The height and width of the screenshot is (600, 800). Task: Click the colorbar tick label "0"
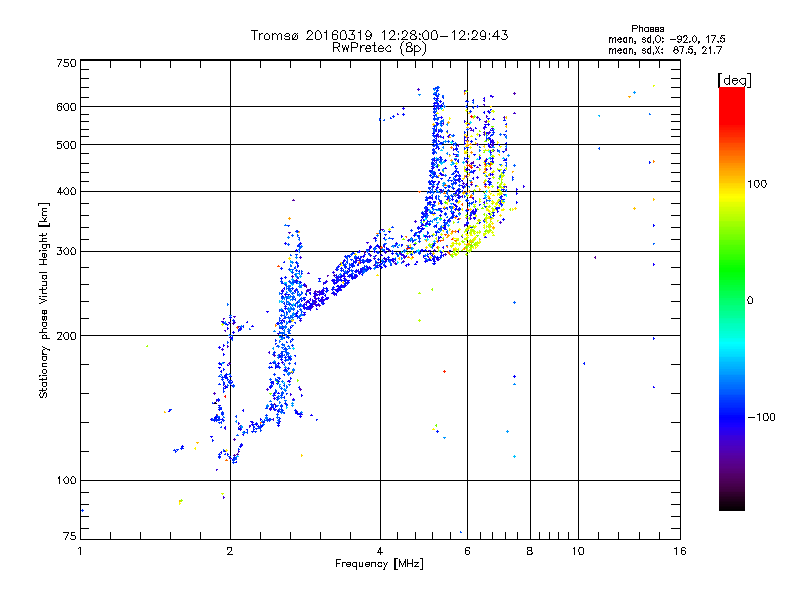749,301
